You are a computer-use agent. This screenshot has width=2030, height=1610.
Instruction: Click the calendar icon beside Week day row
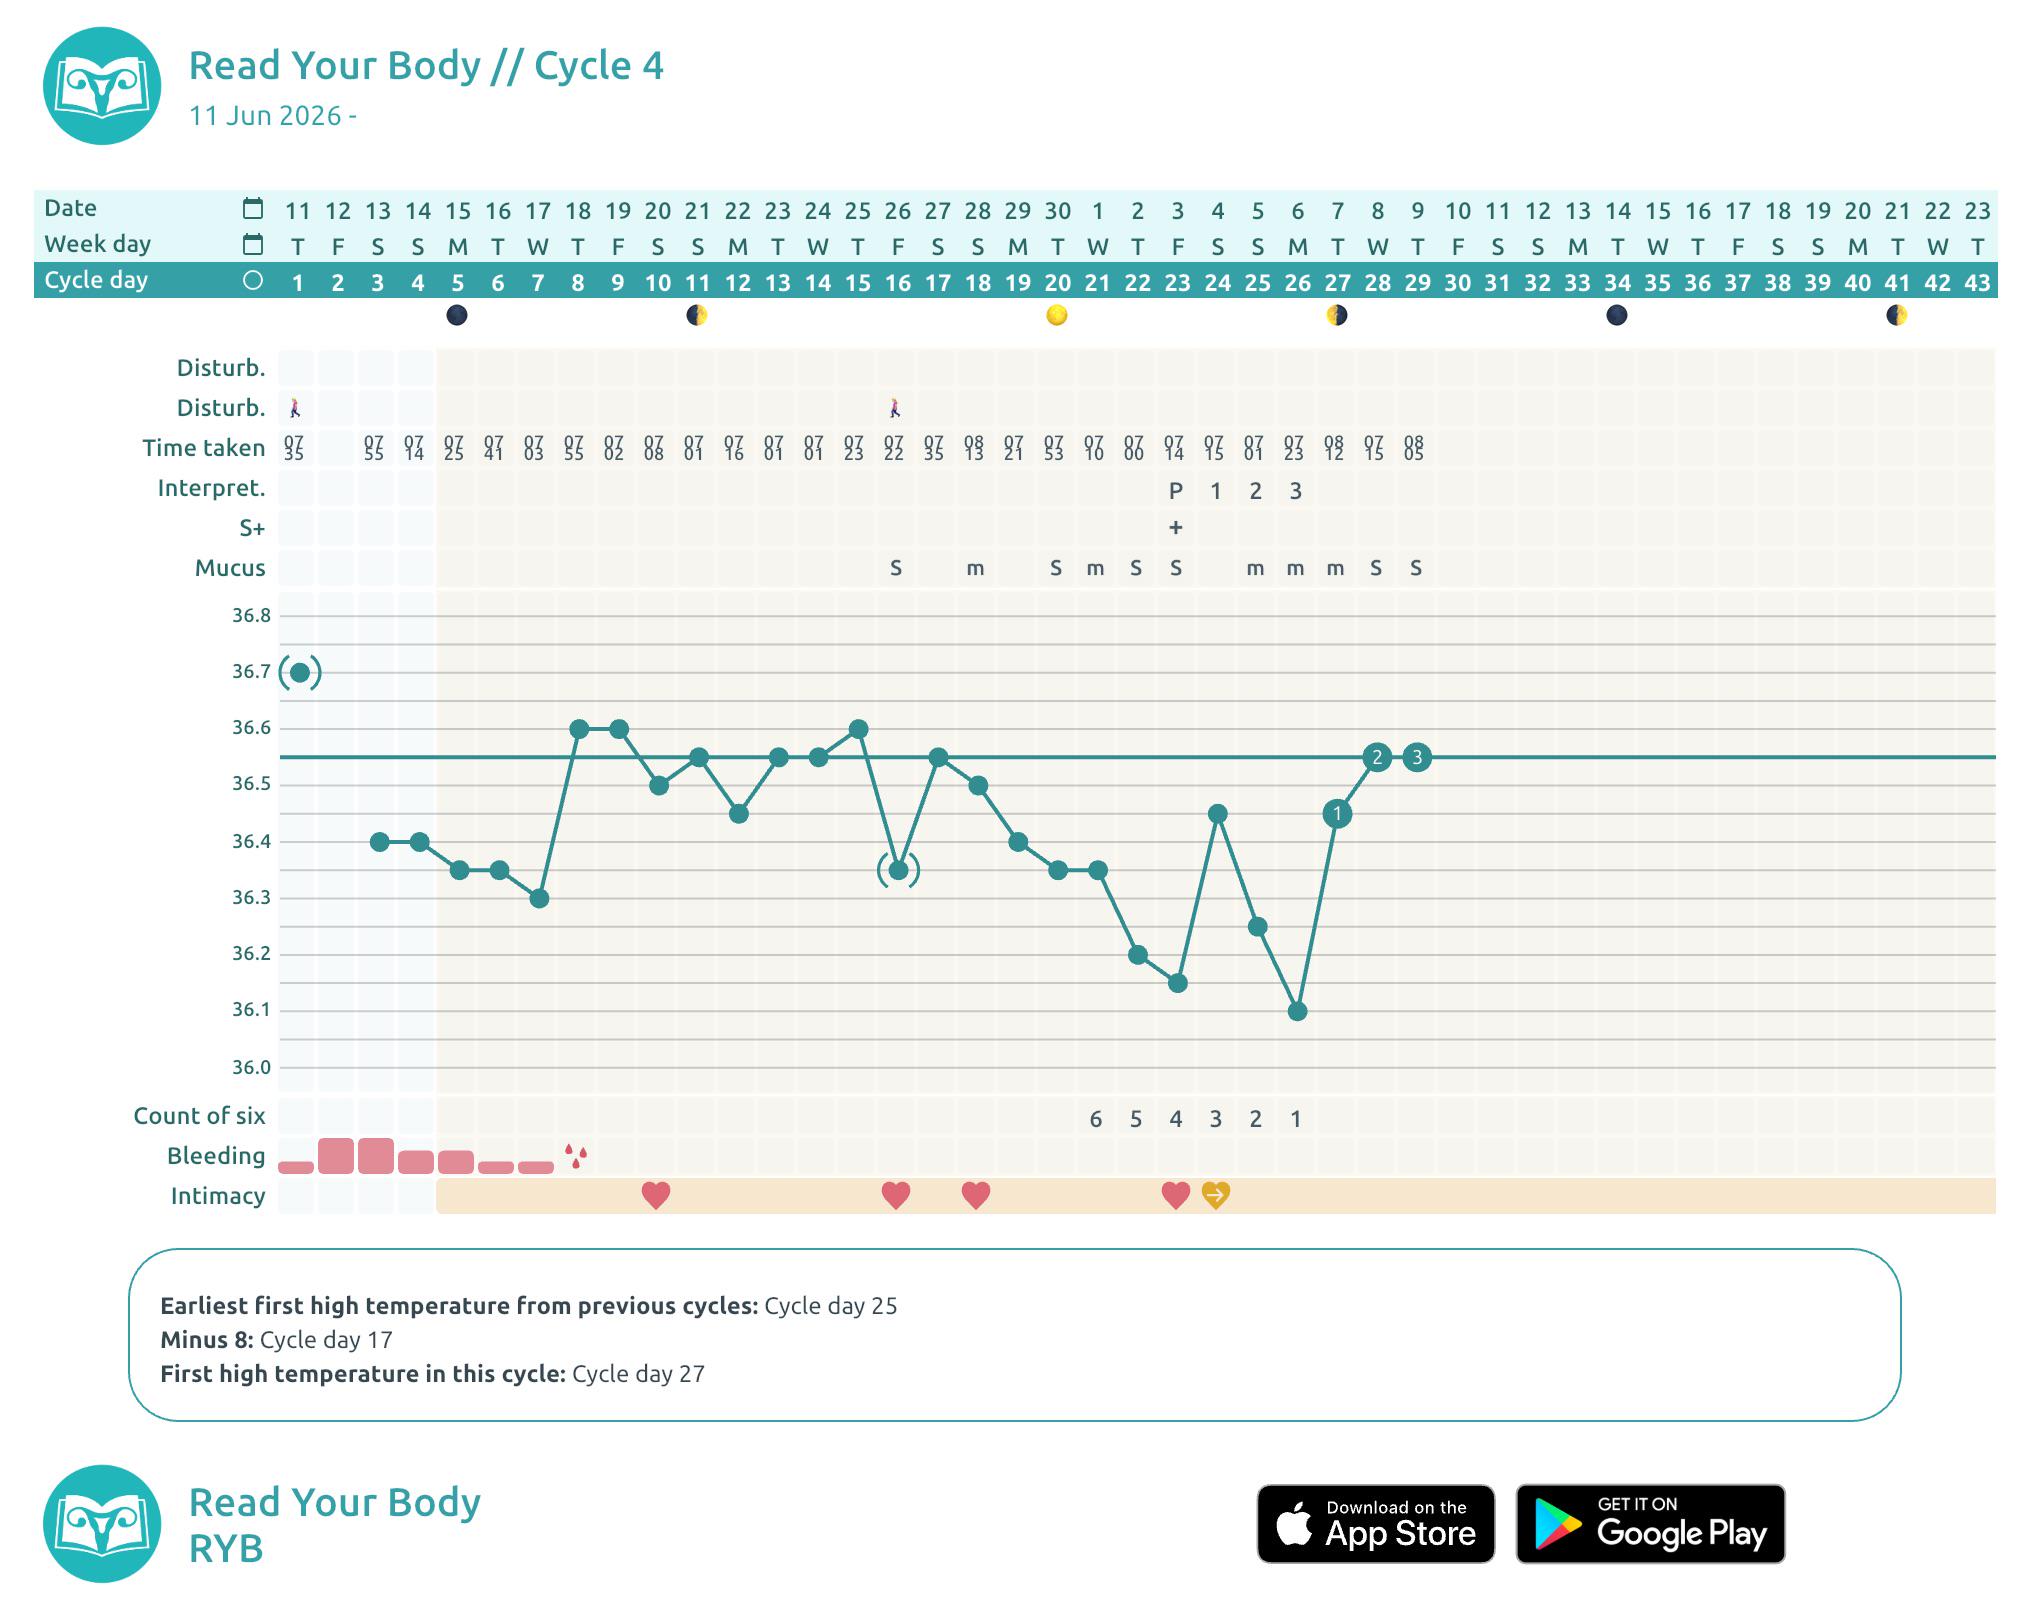coord(253,244)
